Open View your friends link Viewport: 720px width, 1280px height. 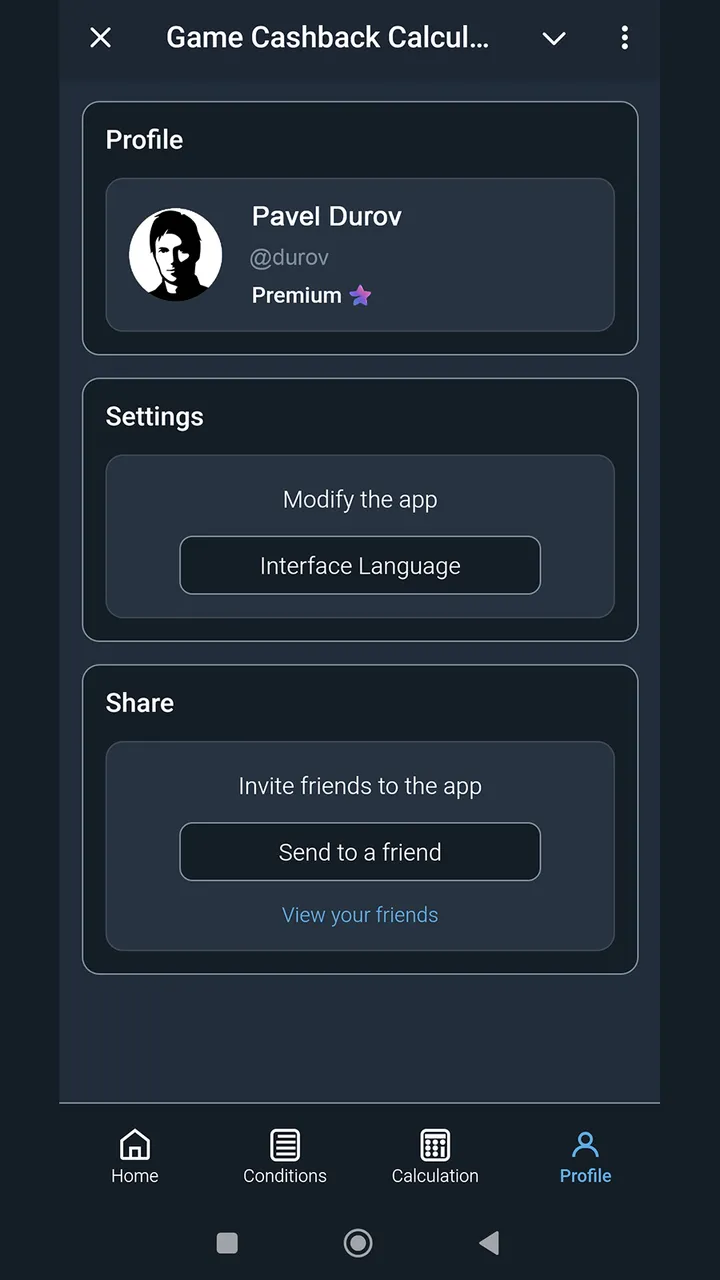(360, 914)
